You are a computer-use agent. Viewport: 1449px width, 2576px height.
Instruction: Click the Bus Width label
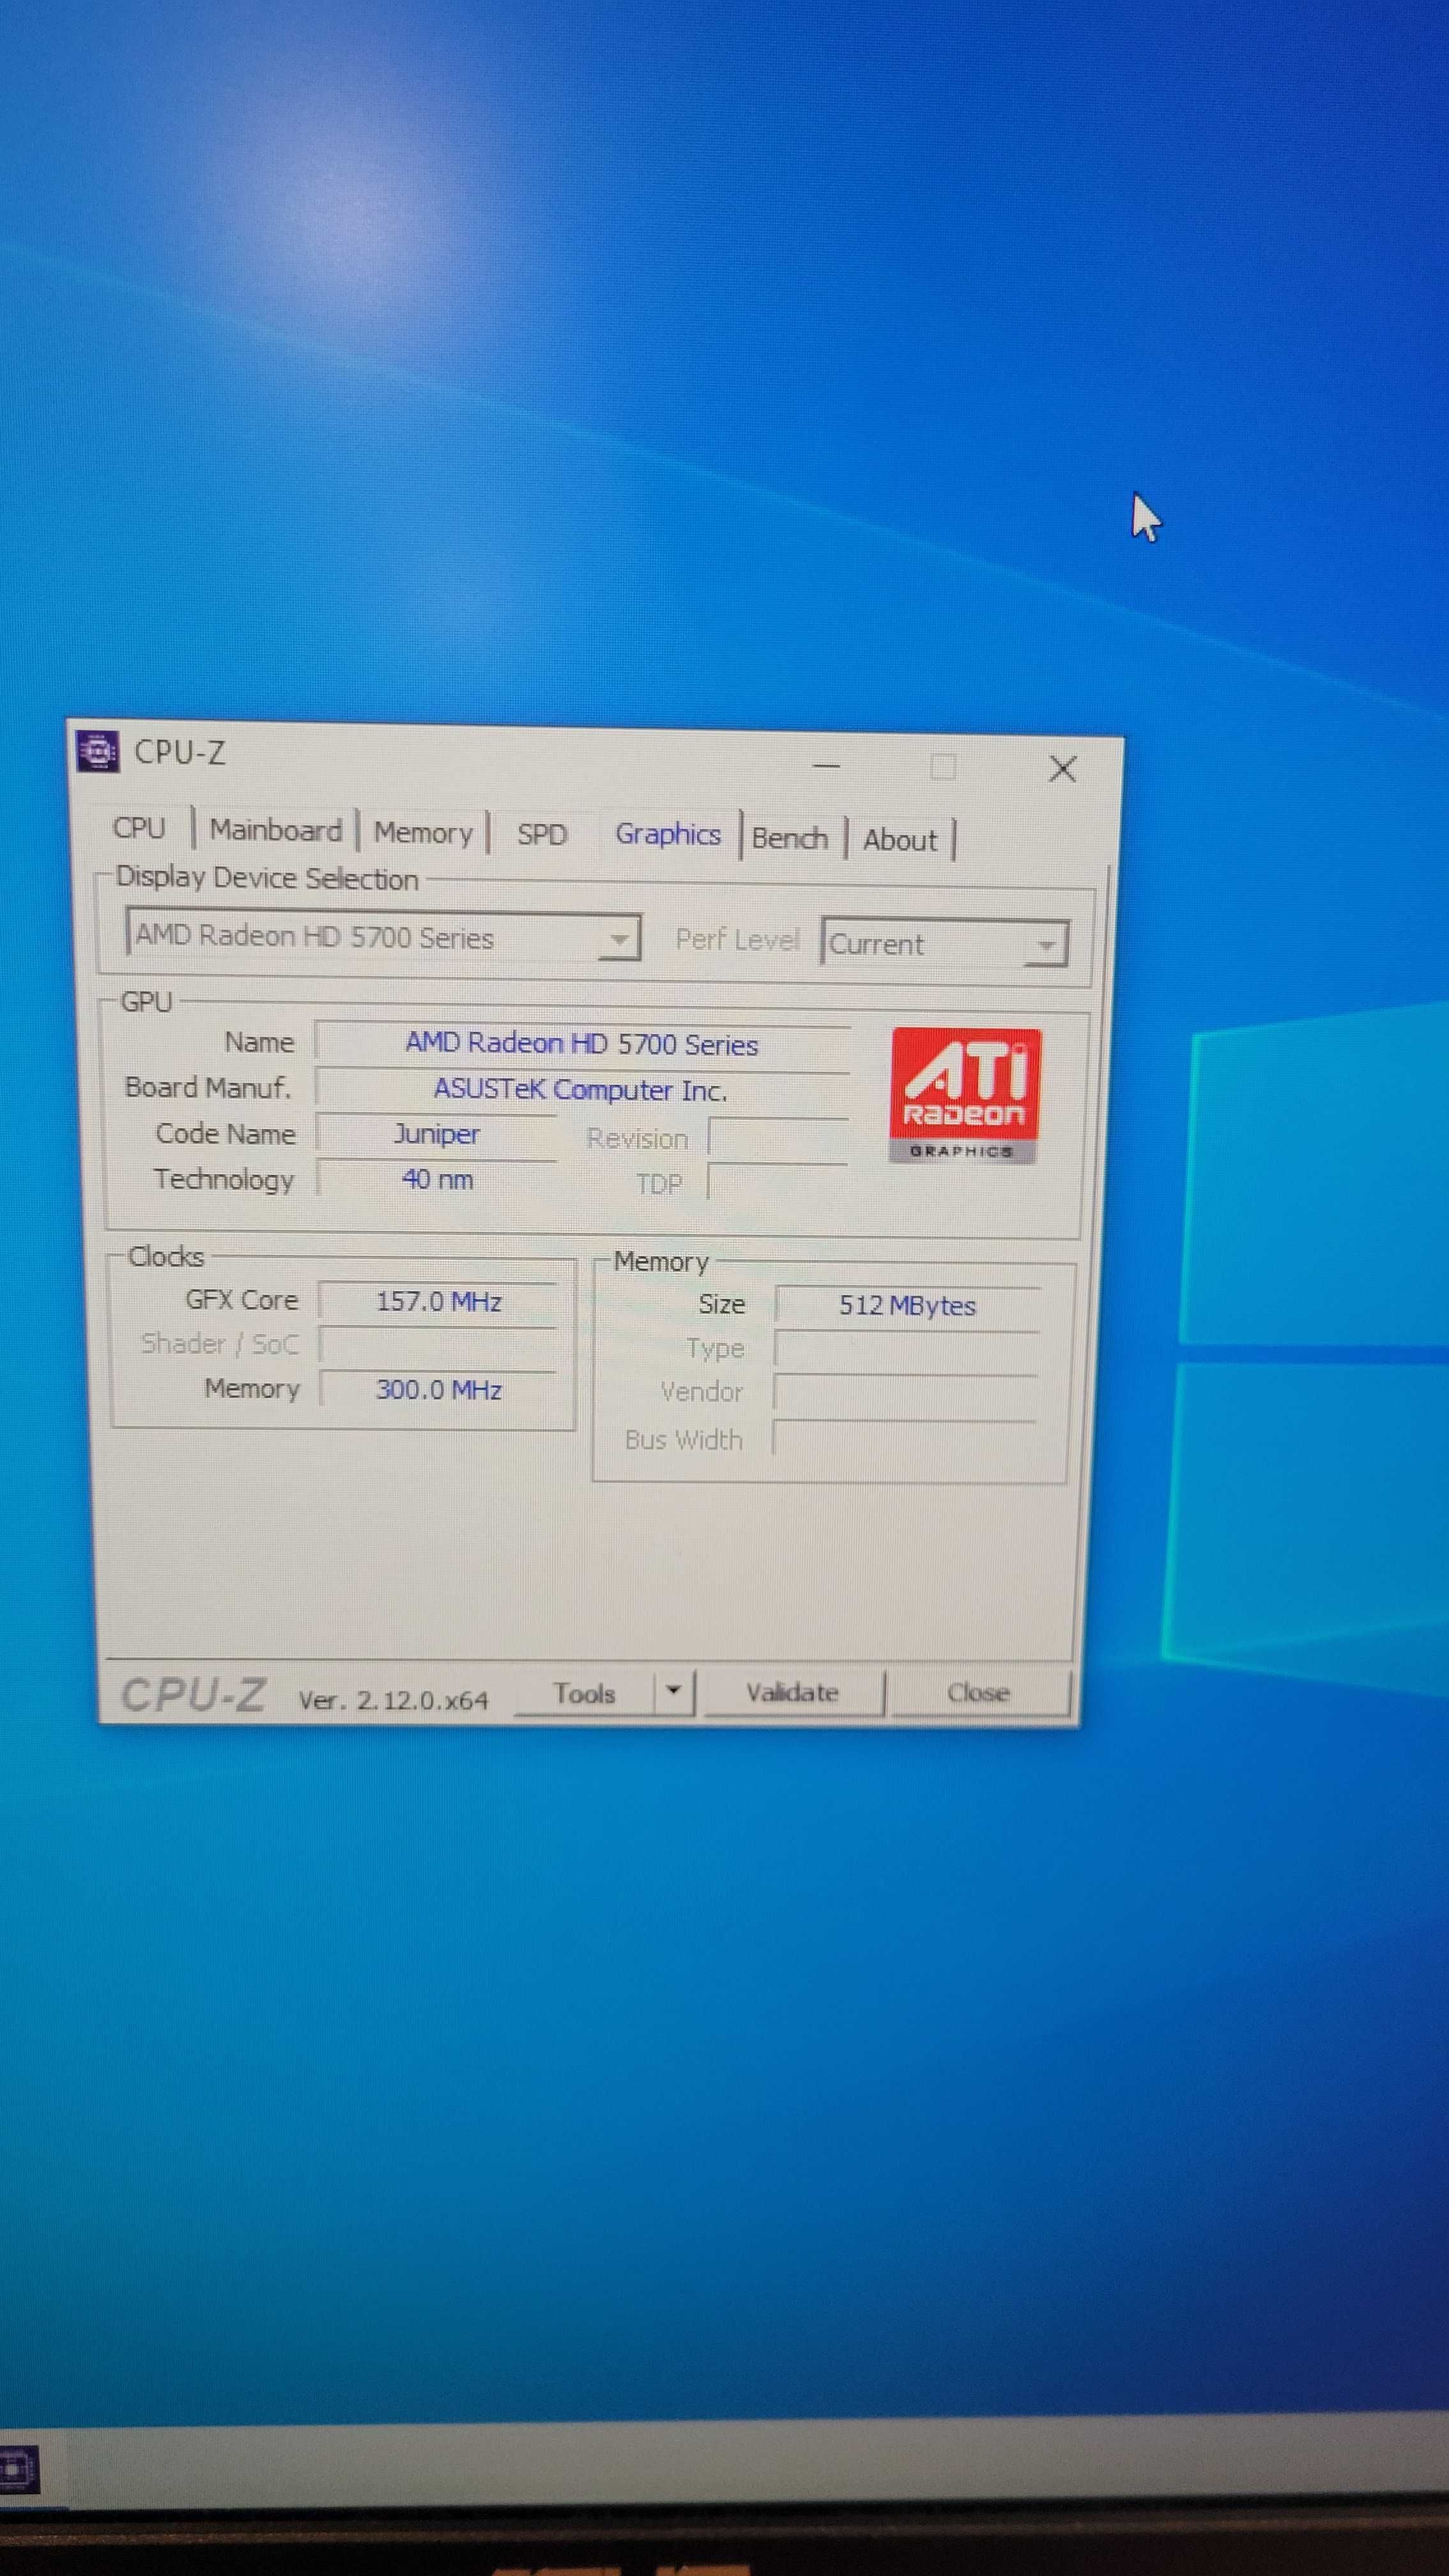[x=684, y=1439]
